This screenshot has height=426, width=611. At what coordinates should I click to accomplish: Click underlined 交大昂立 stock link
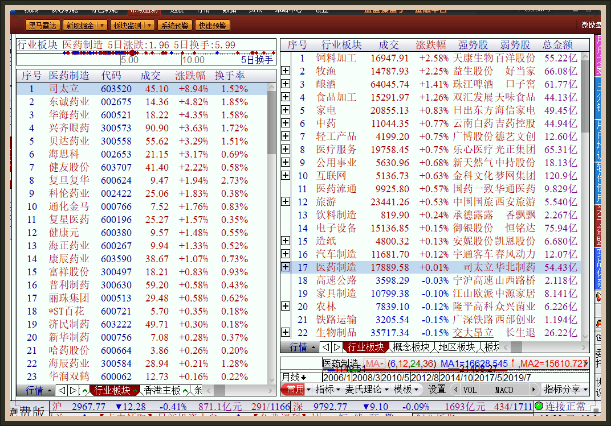pyautogui.click(x=473, y=332)
